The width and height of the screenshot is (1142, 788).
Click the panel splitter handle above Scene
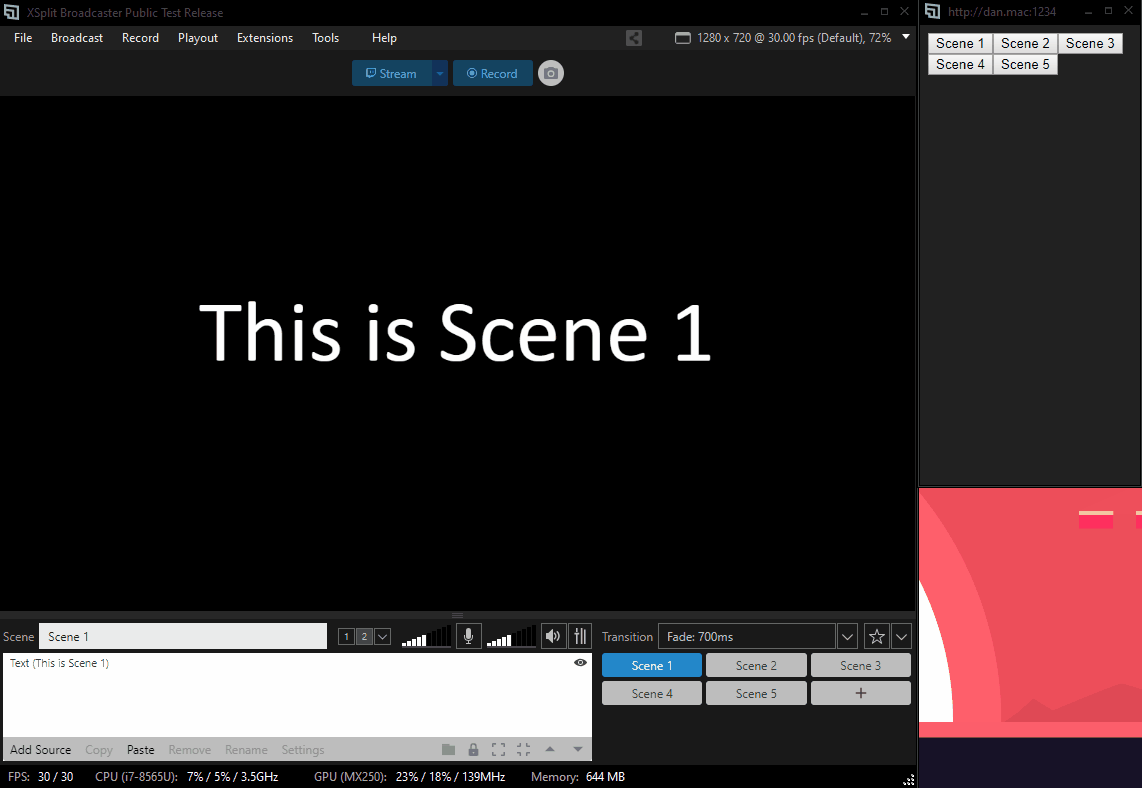(457, 615)
